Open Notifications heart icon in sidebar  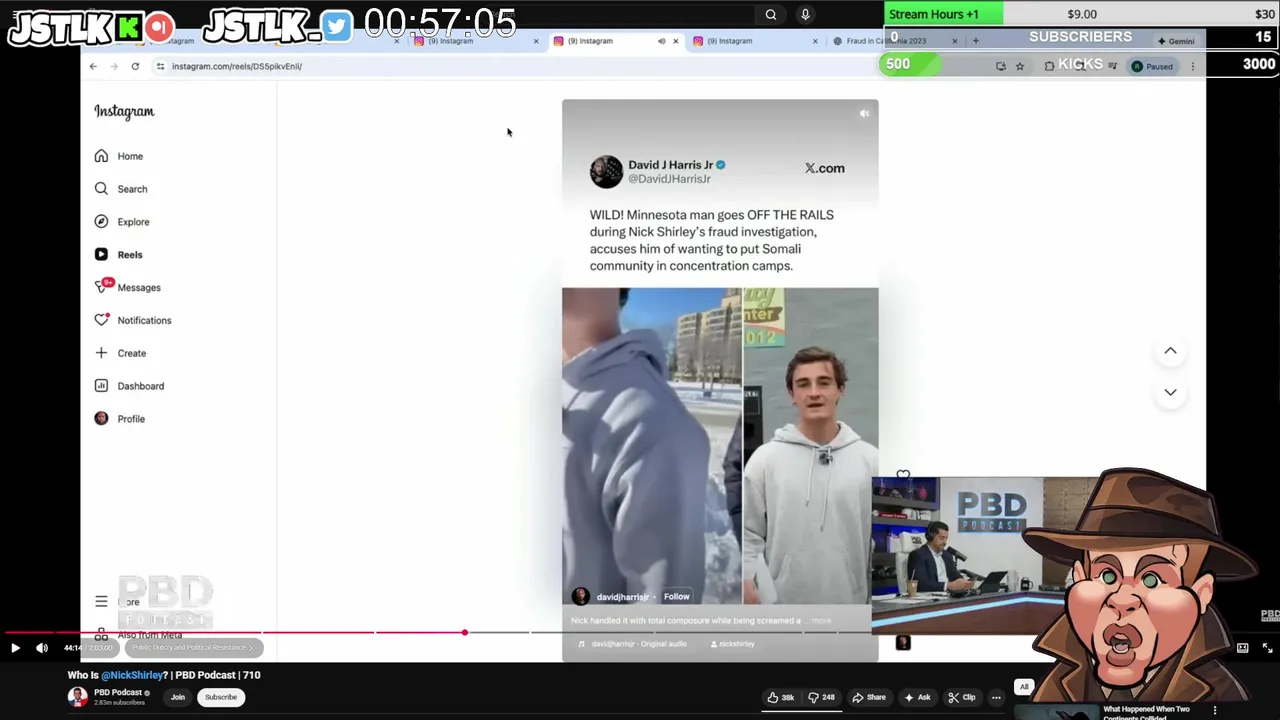click(x=101, y=320)
